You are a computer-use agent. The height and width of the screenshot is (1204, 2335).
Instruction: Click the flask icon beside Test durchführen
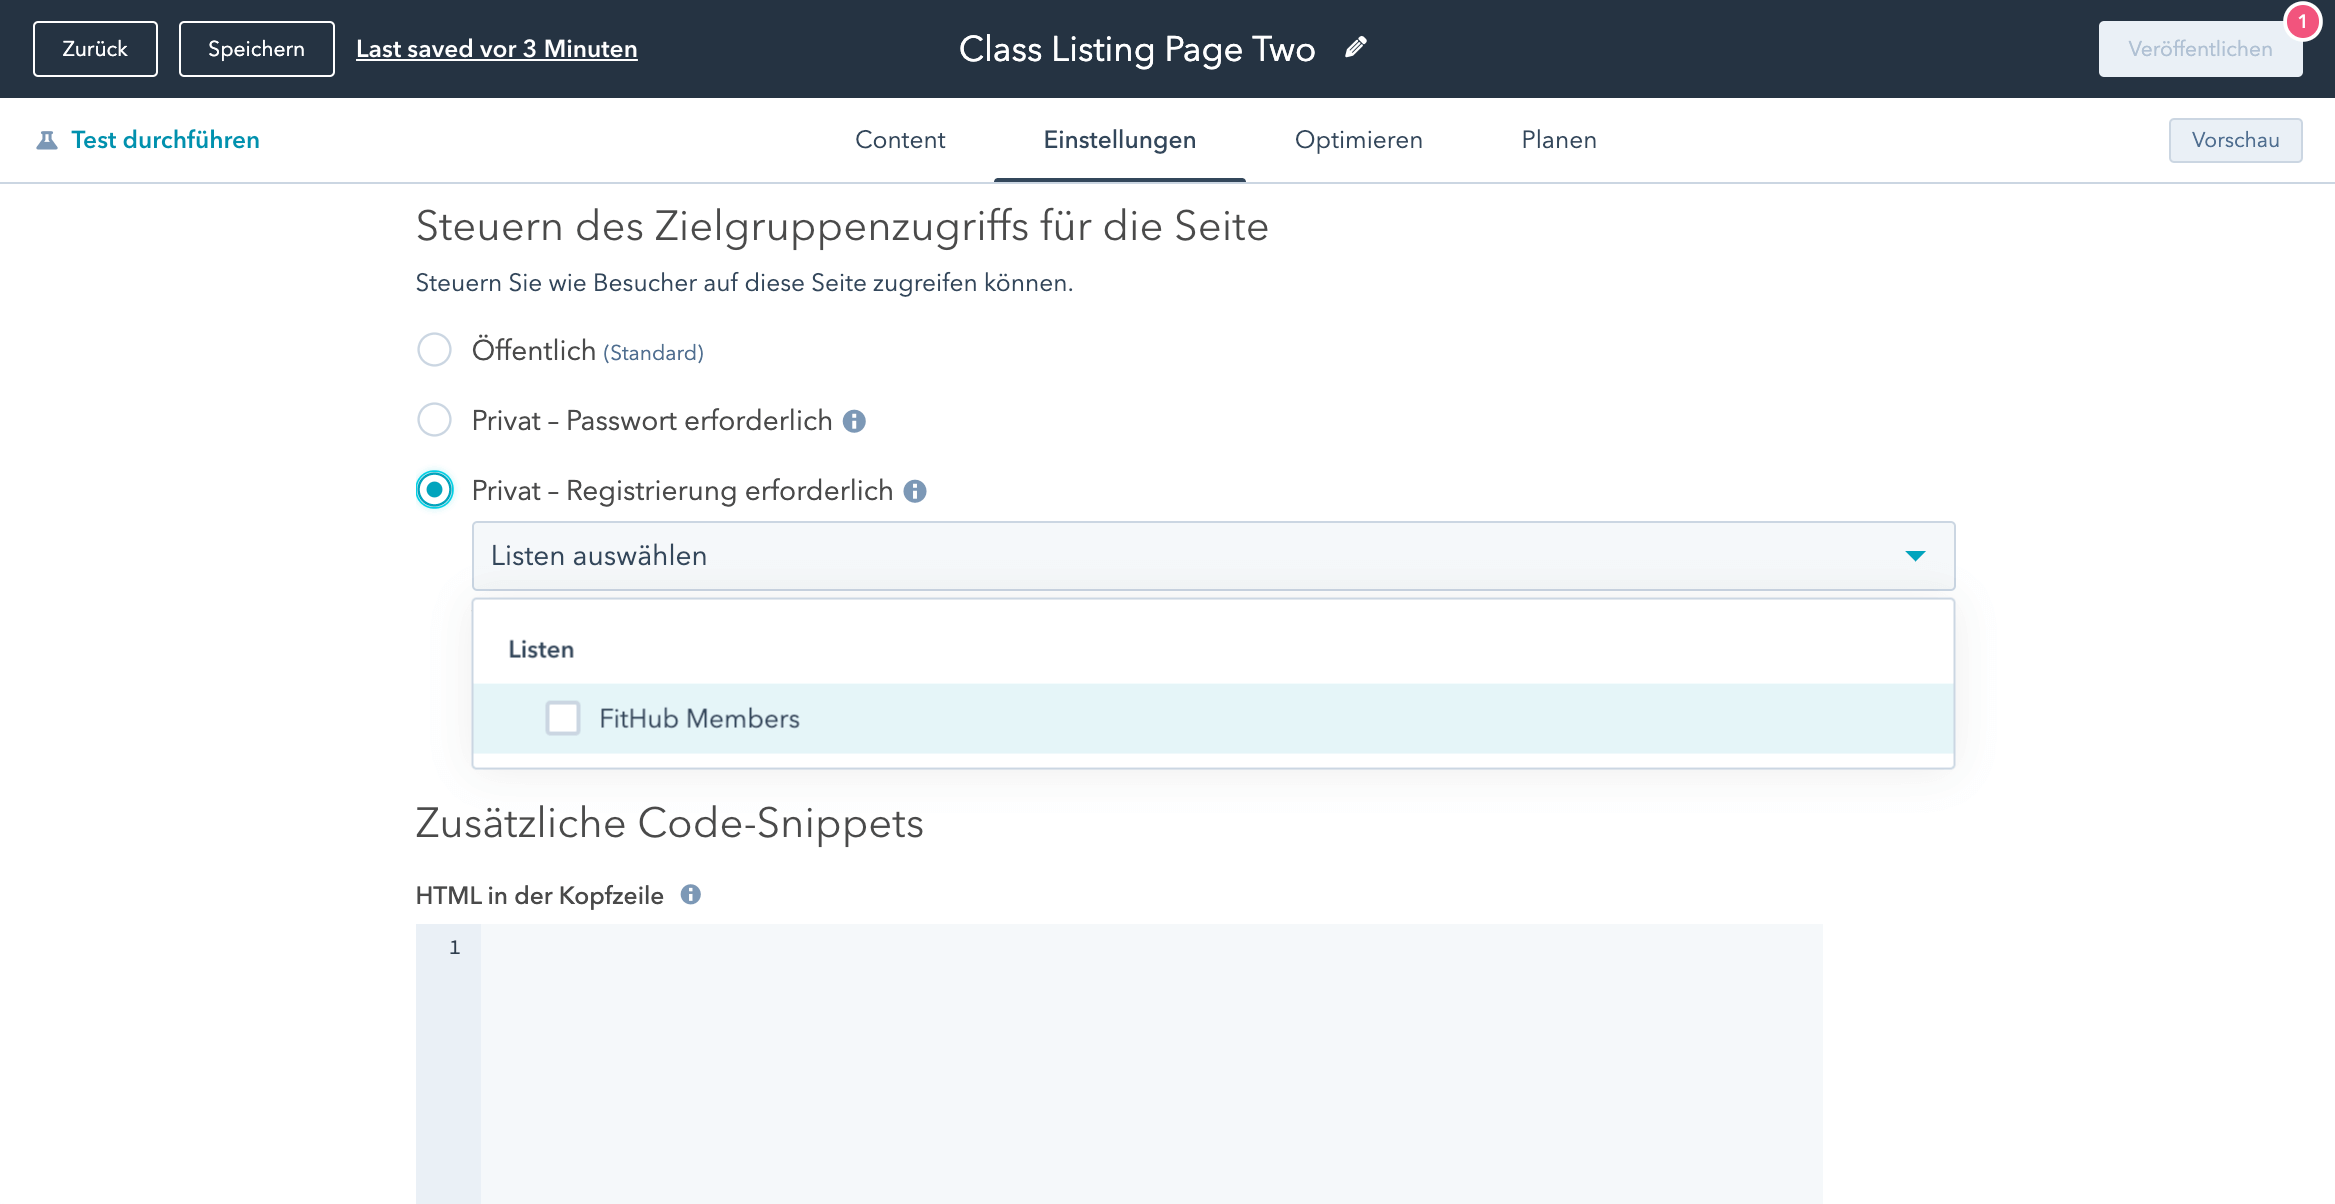(47, 141)
